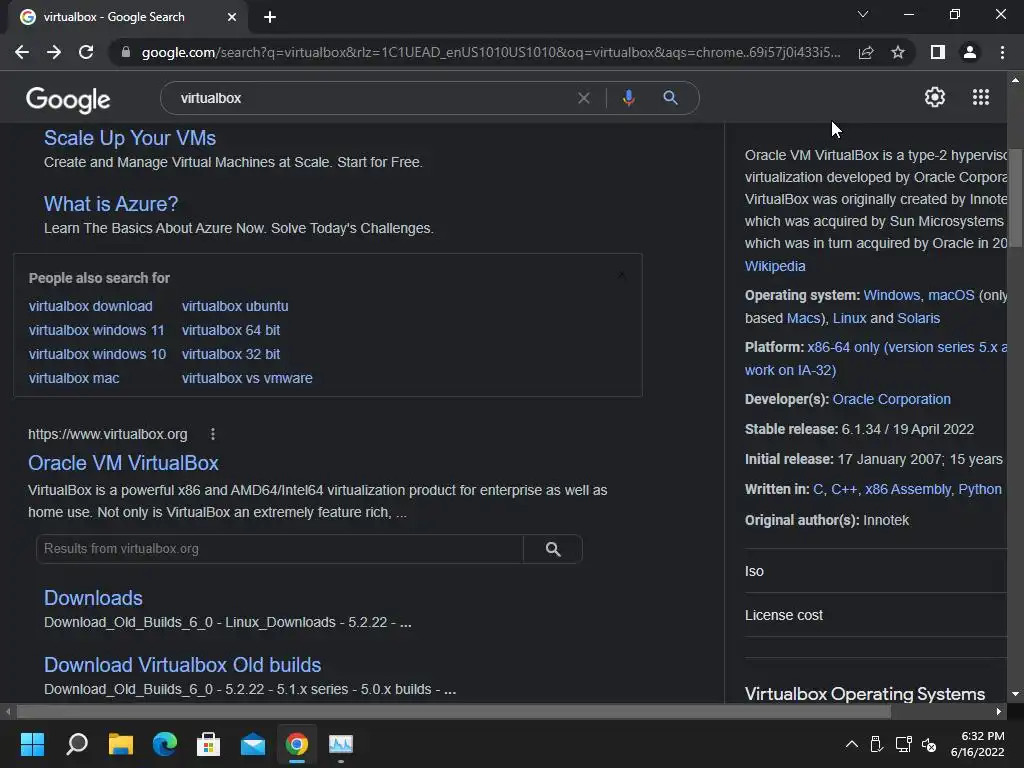Show hidden system tray icons
This screenshot has height=768, width=1024.
pyautogui.click(x=852, y=744)
